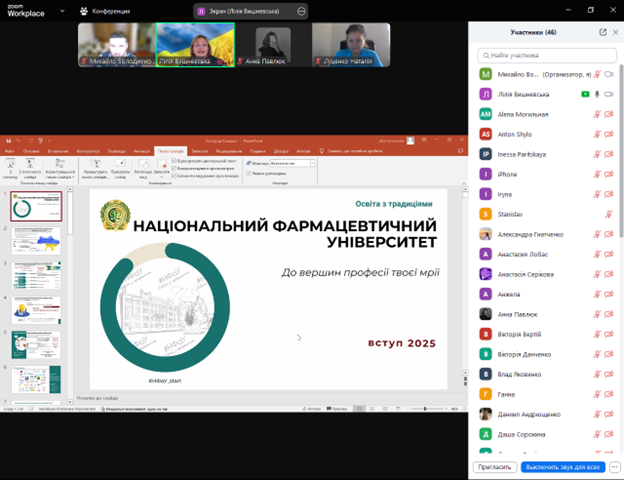Click the PowerPoint zoom slider handle
The image size is (624, 480).
(x=425, y=409)
